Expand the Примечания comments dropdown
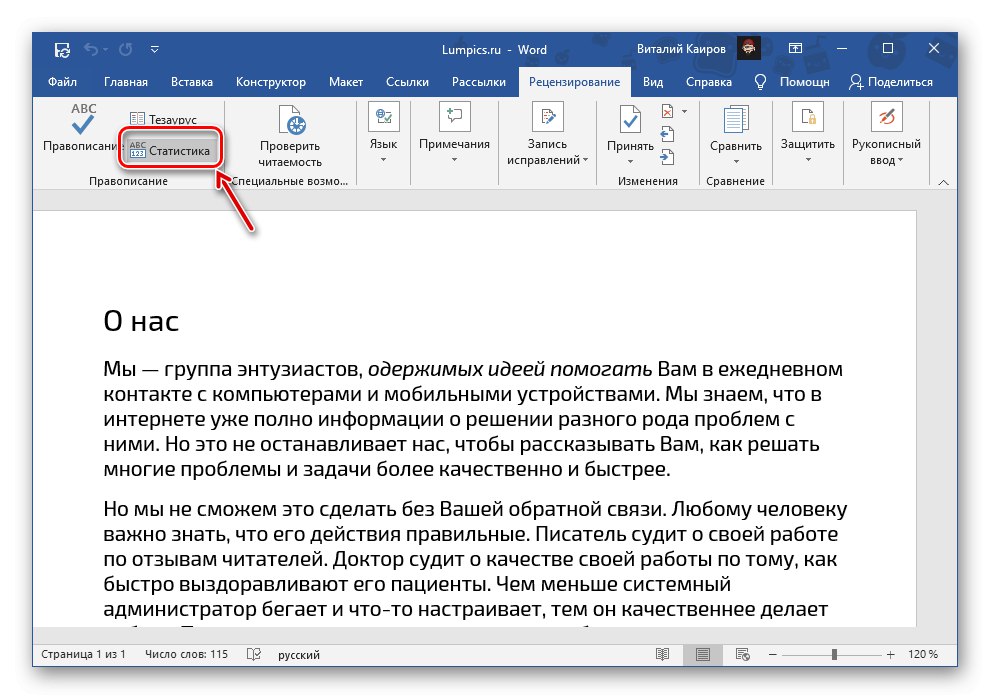 [454, 159]
